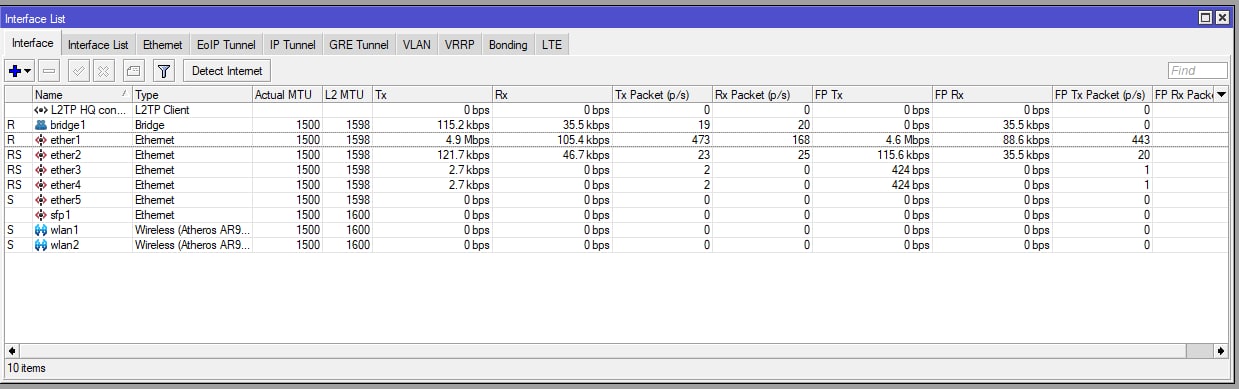Viewport: 1239px width, 389px height.
Task: Select the '121.7 kbps' Tx value of ether2
Action: (463, 155)
